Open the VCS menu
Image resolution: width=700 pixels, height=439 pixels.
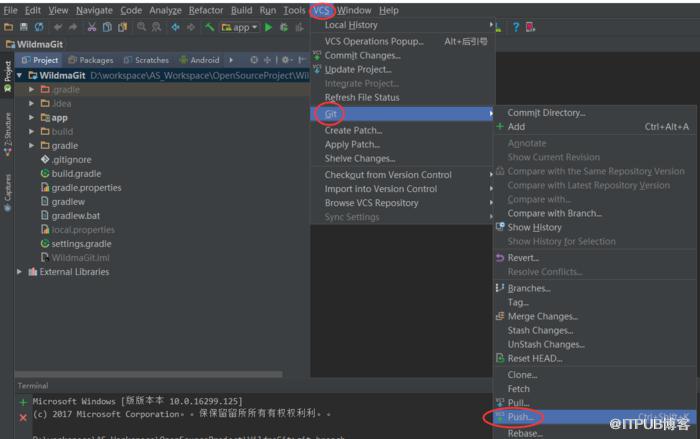(321, 10)
